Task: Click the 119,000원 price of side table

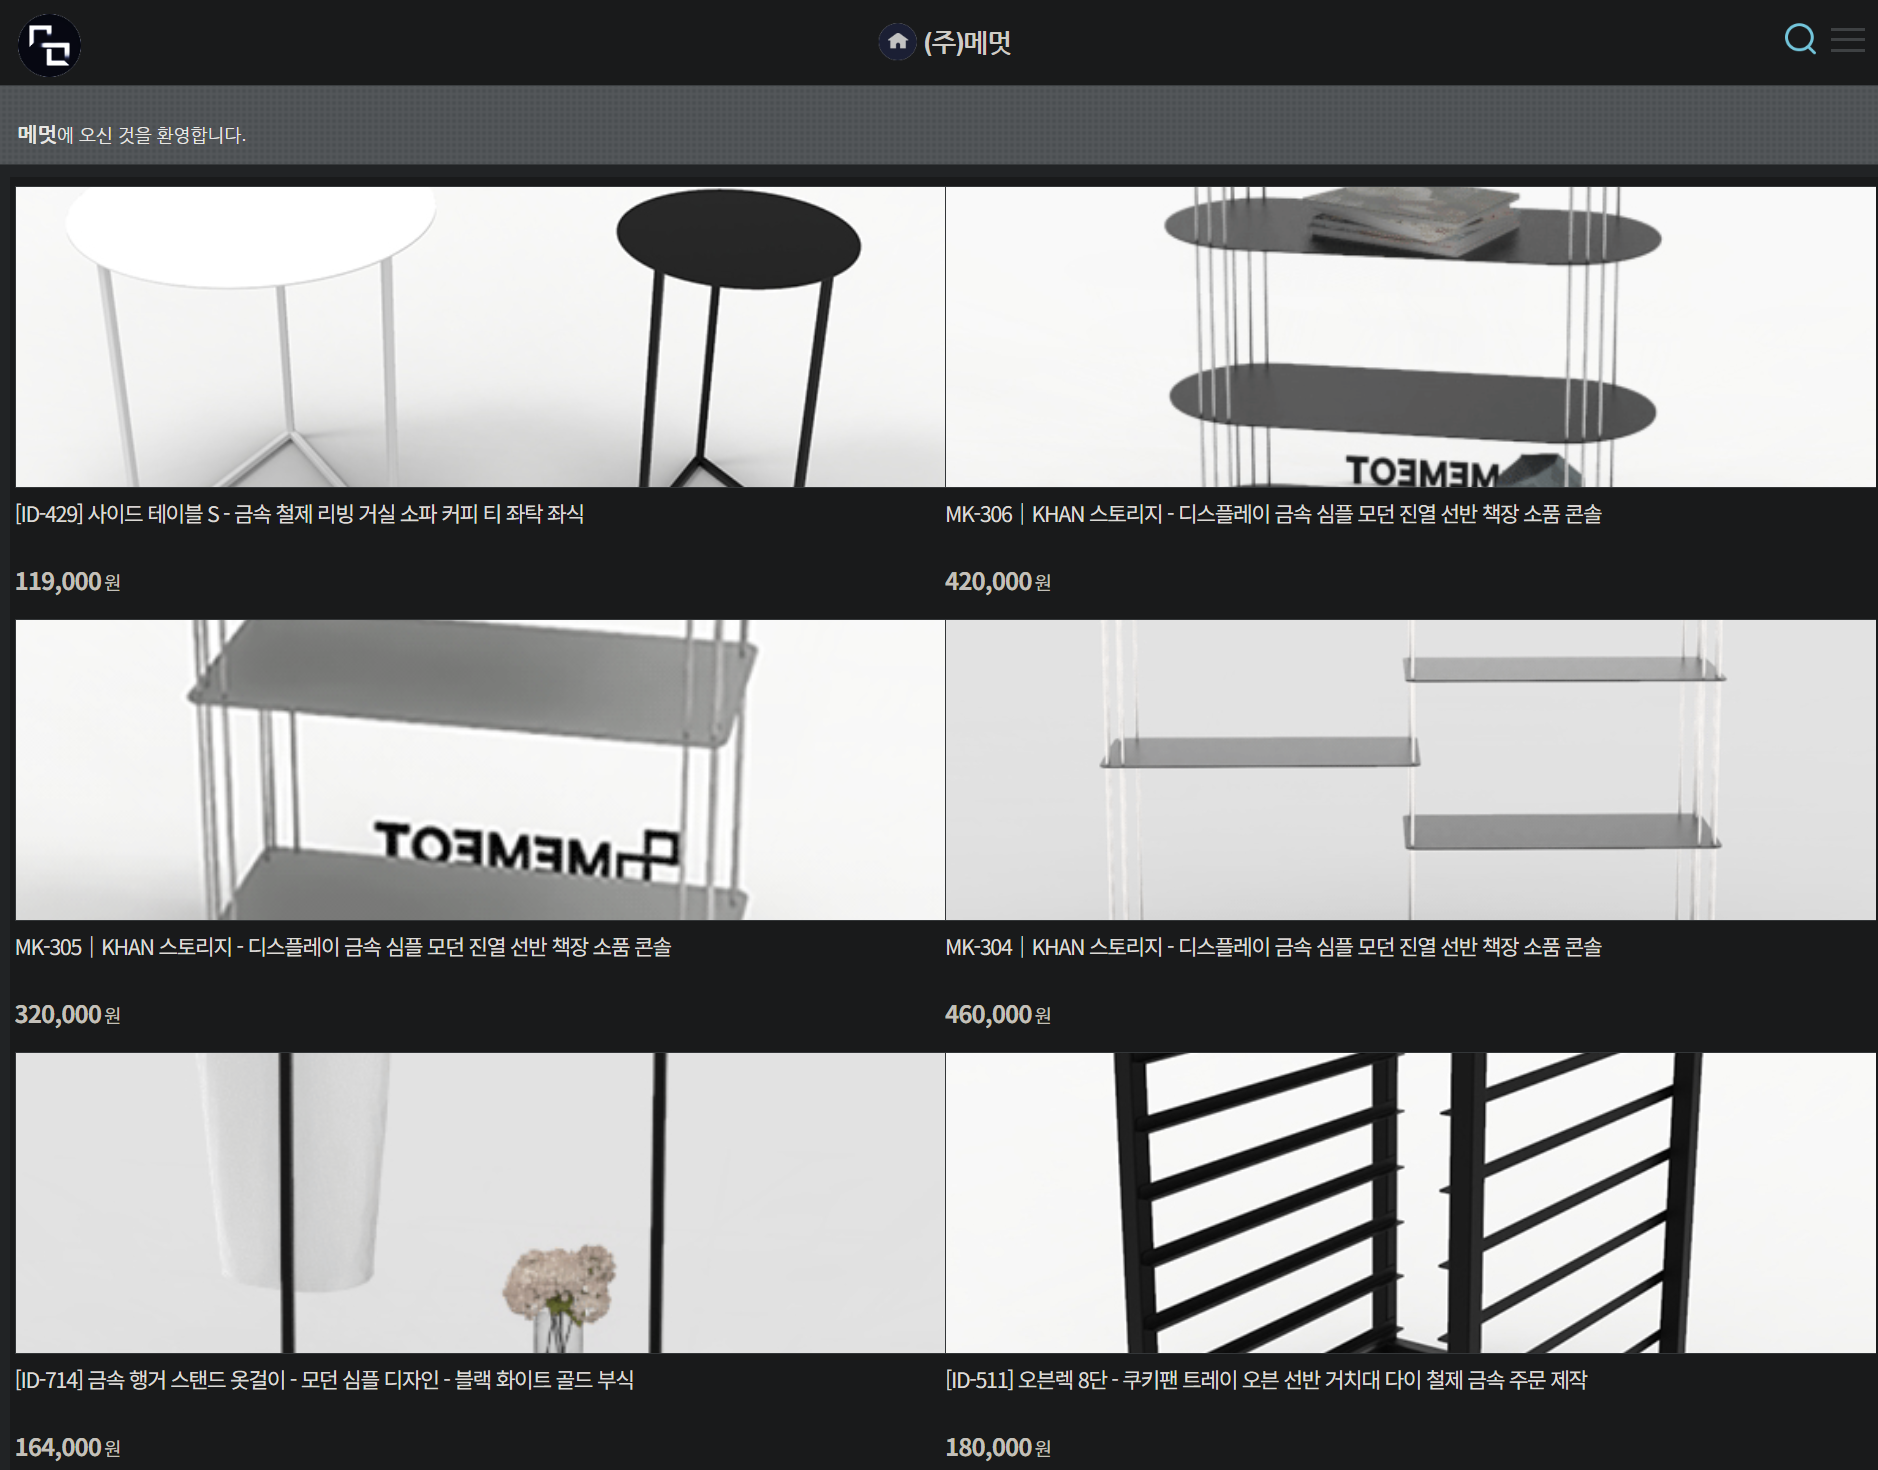Action: 67,582
